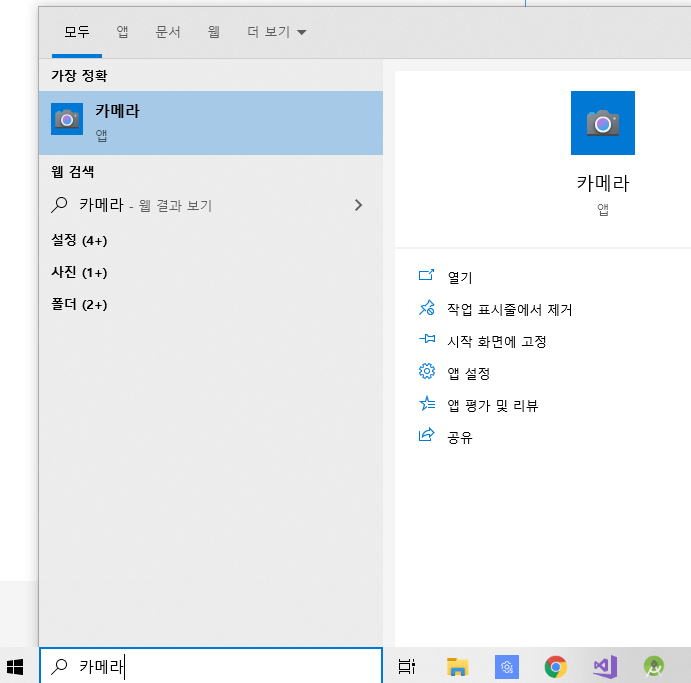Open File Explorer from the taskbar
691x683 pixels.
click(x=457, y=666)
